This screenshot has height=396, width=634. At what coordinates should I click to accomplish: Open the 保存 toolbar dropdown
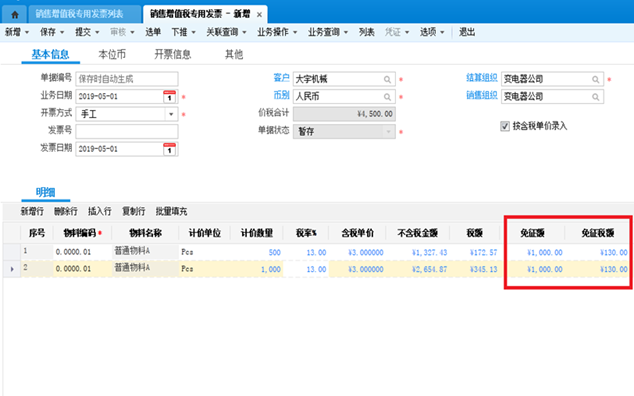point(62,32)
